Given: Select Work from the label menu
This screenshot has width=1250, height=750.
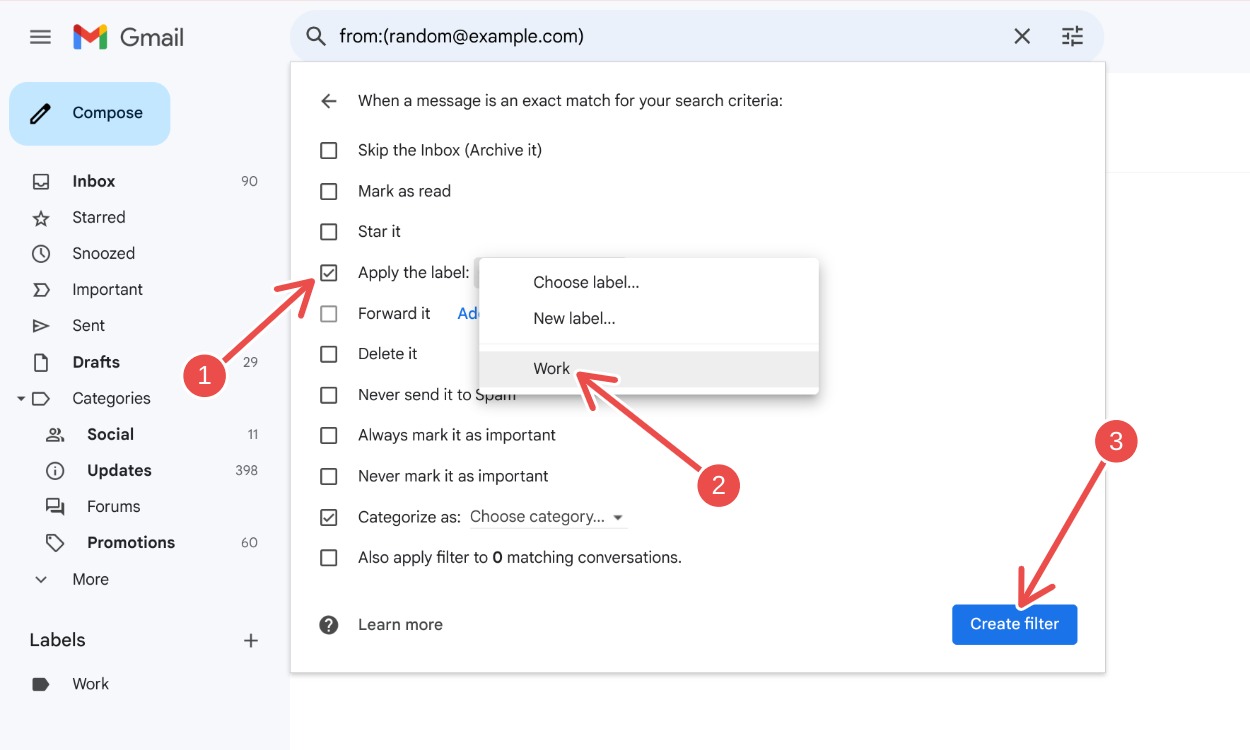Looking at the screenshot, I should pyautogui.click(x=551, y=368).
